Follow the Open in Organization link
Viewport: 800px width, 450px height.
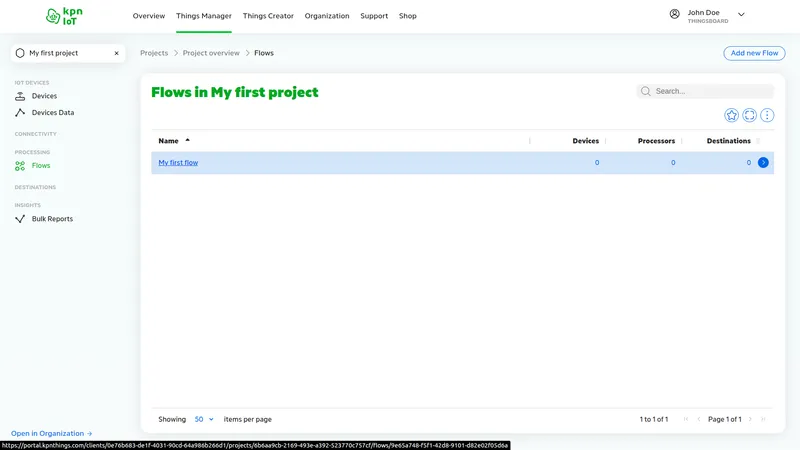(x=52, y=433)
